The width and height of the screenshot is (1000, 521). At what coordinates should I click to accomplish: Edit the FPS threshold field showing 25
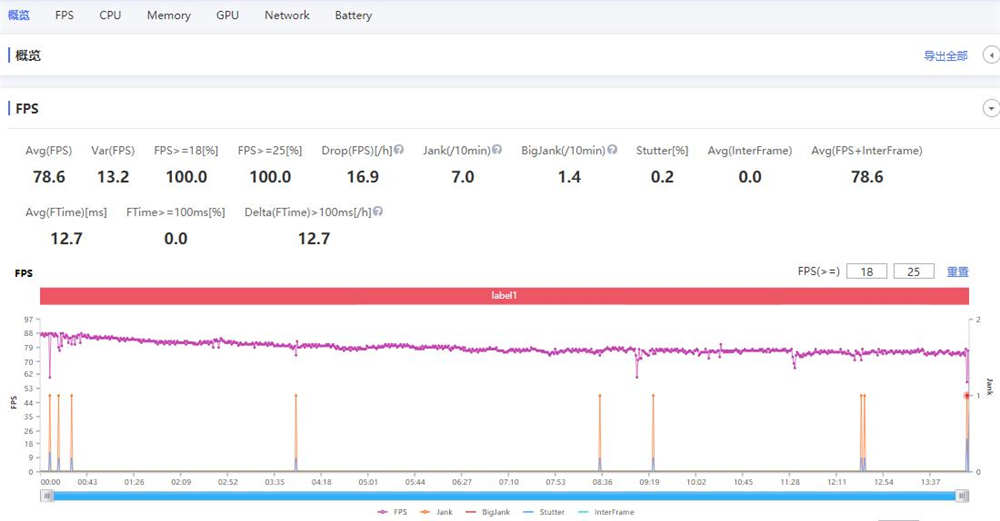click(914, 272)
